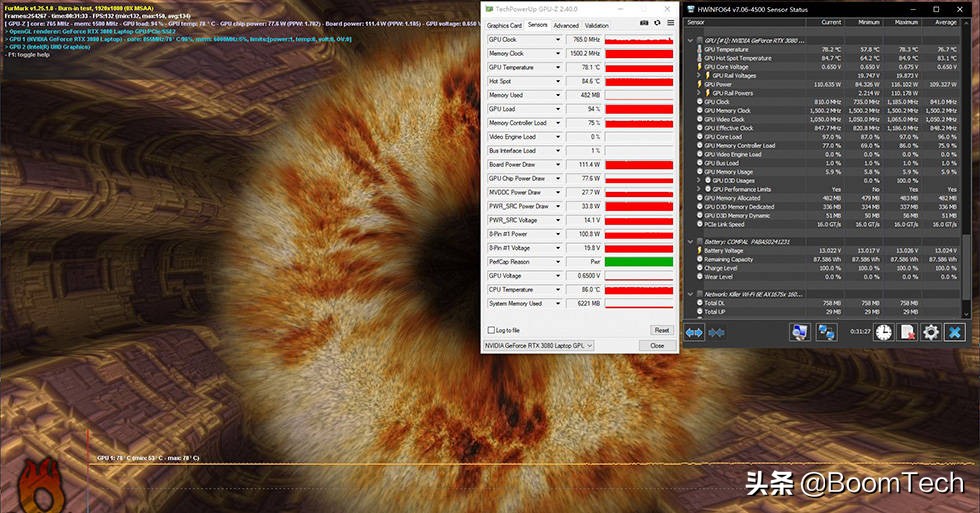Collapse the Battery COMPAL sensor group
The width and height of the screenshot is (980, 513).
pyautogui.click(x=691, y=241)
